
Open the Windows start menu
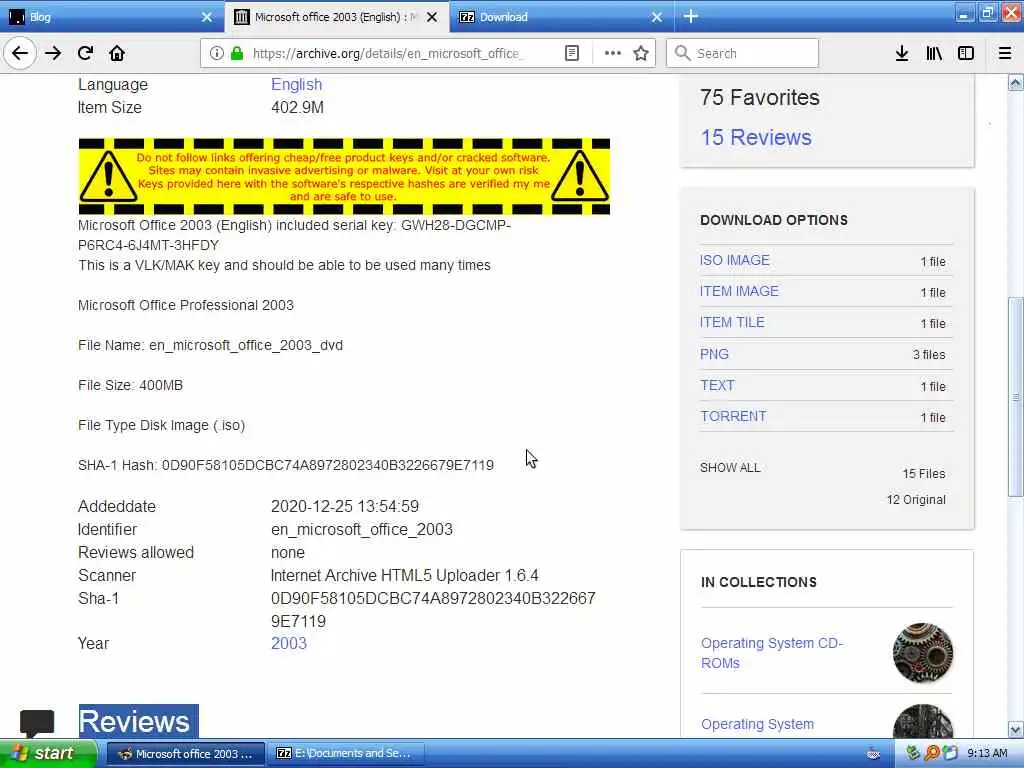[48, 754]
